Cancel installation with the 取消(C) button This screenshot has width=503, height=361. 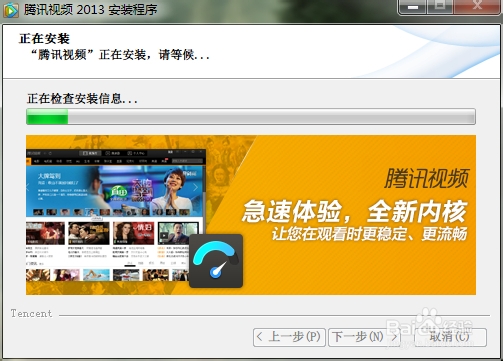click(450, 337)
